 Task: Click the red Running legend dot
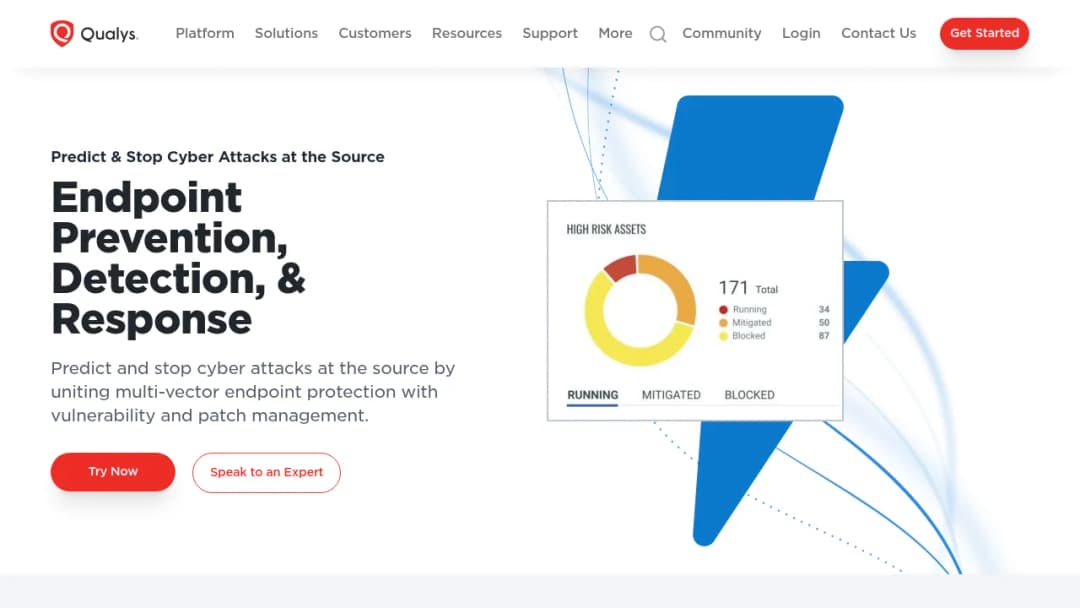pyautogui.click(x=723, y=310)
